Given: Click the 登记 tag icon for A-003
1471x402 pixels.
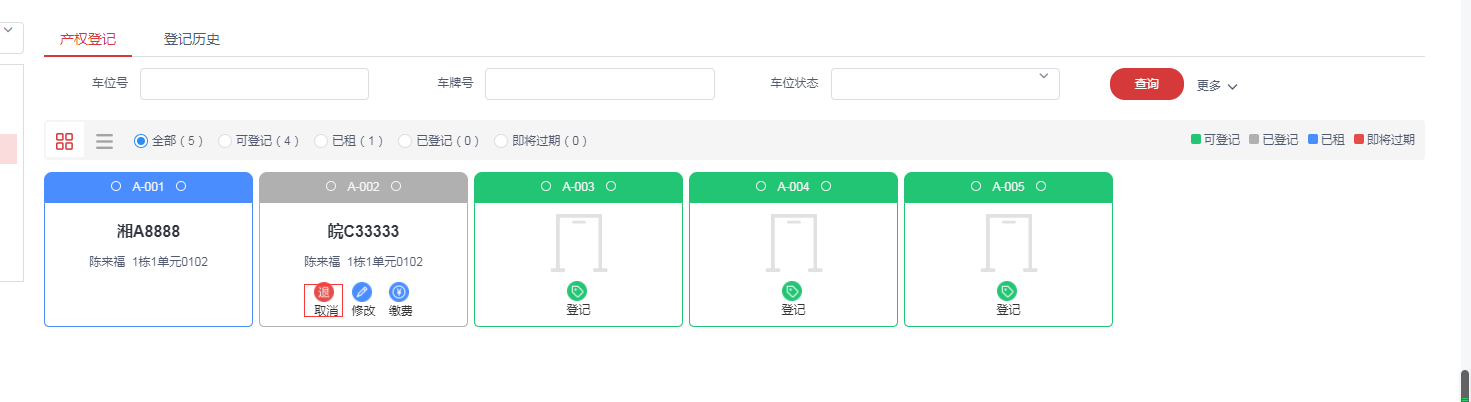Looking at the screenshot, I should 577,291.
